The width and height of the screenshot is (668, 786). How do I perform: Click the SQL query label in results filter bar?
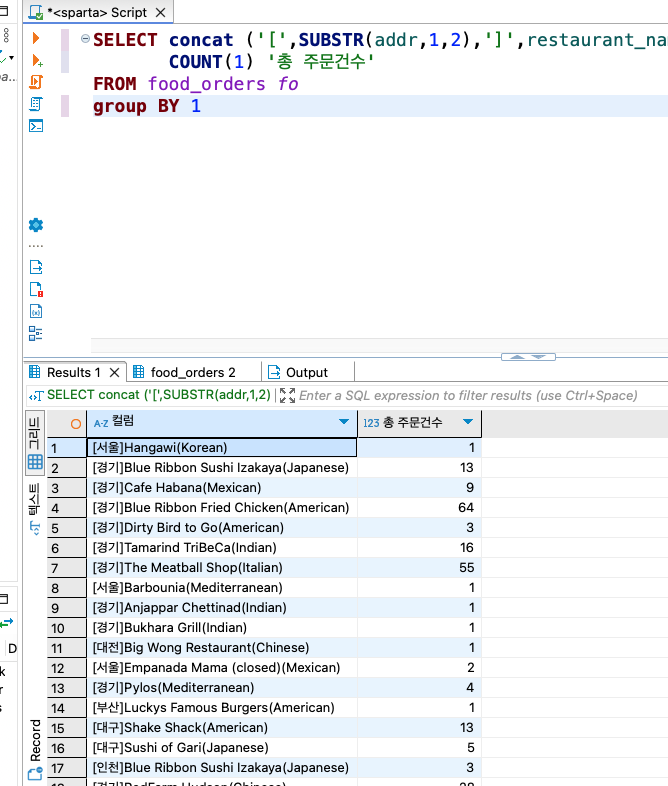coord(159,395)
